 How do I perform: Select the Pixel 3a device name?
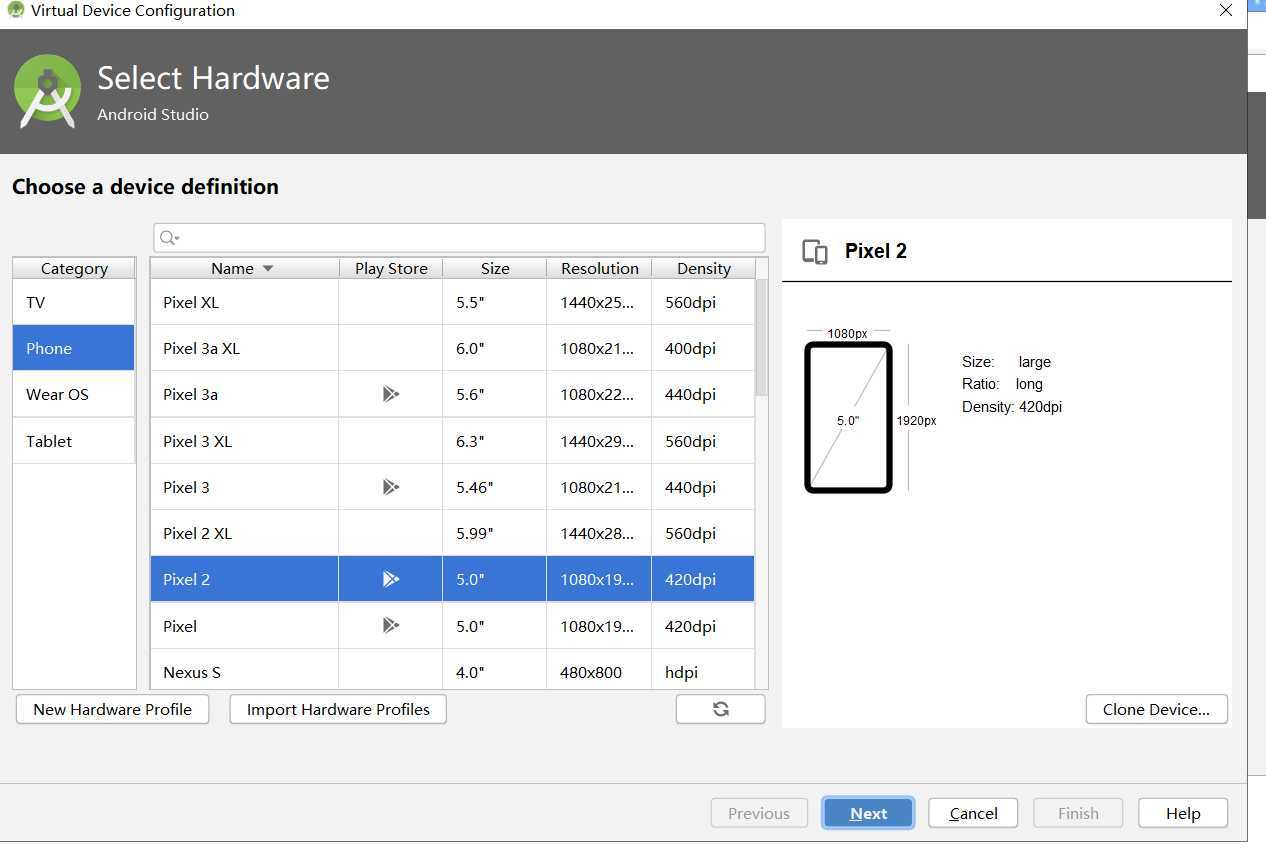click(x=190, y=394)
